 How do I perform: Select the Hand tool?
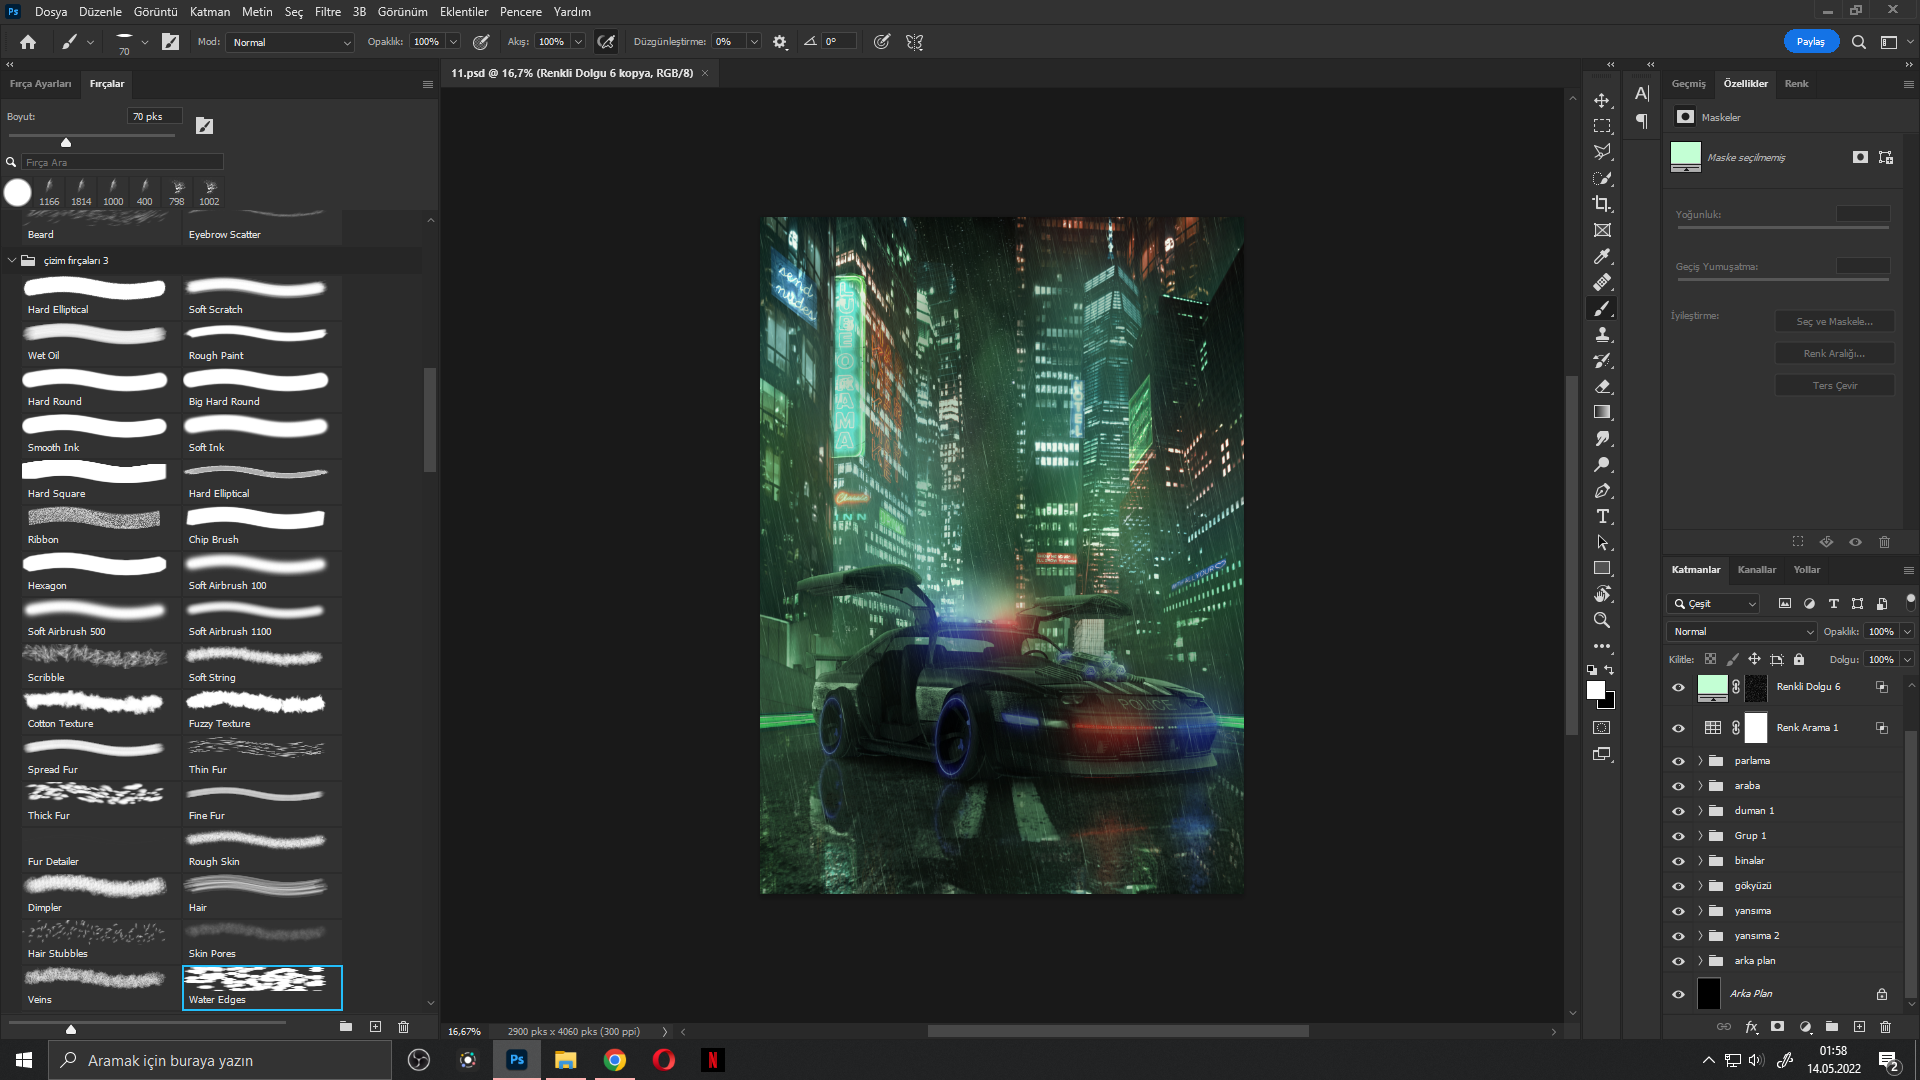pyautogui.click(x=1602, y=594)
